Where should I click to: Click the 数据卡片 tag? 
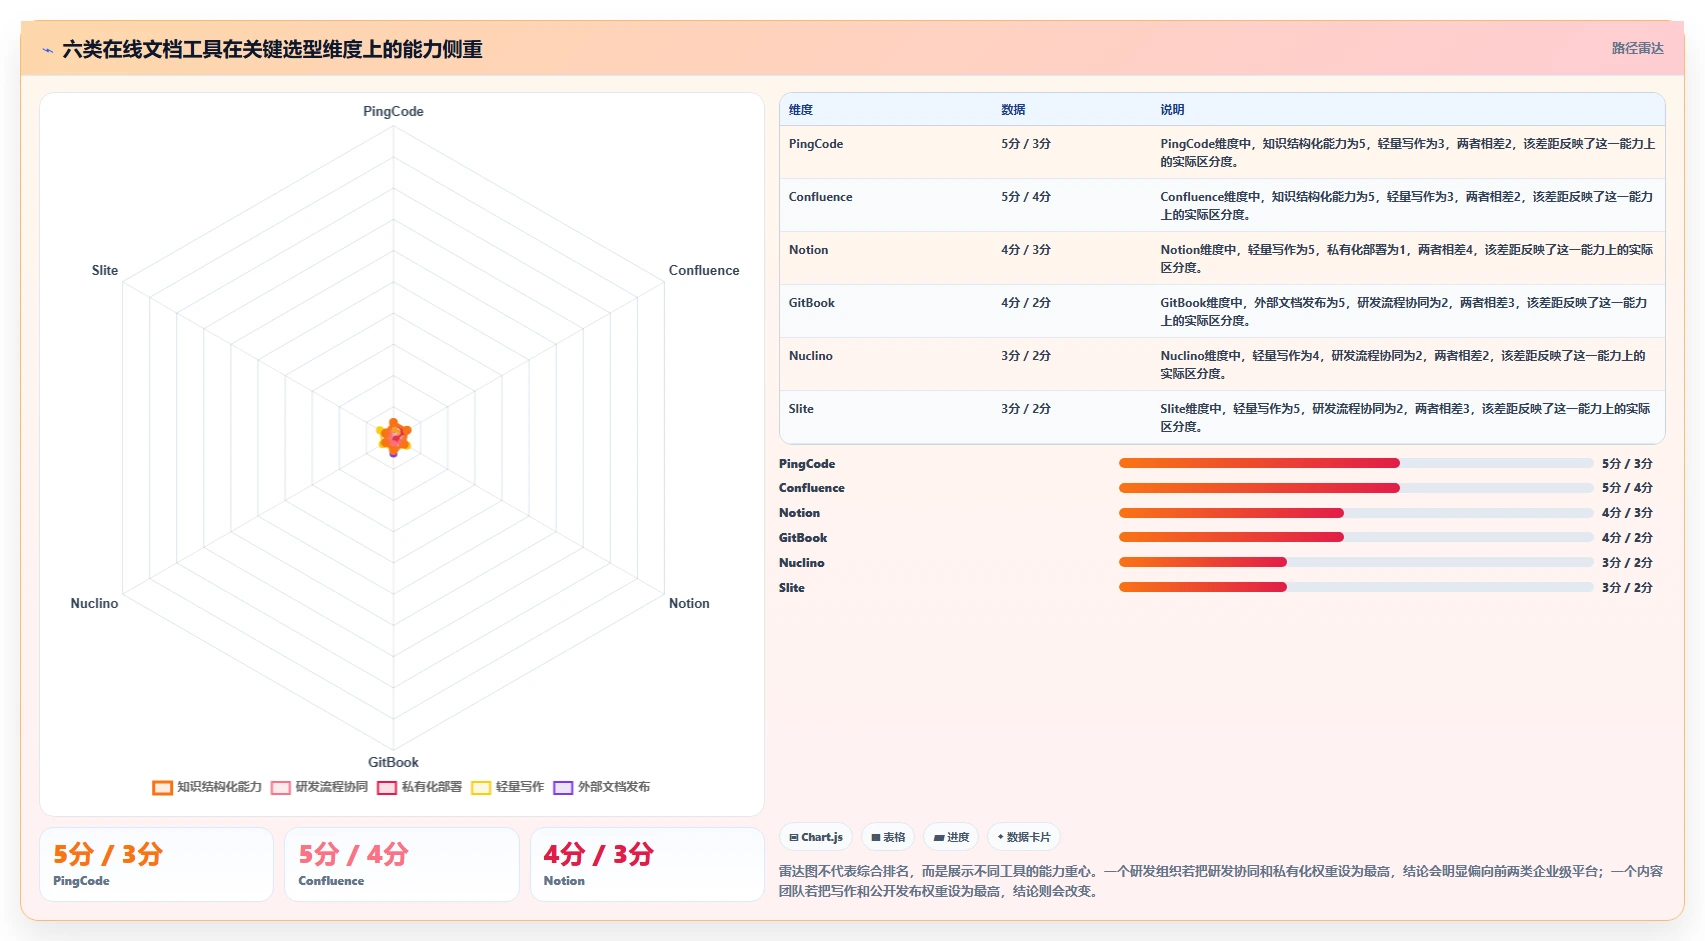point(1024,837)
